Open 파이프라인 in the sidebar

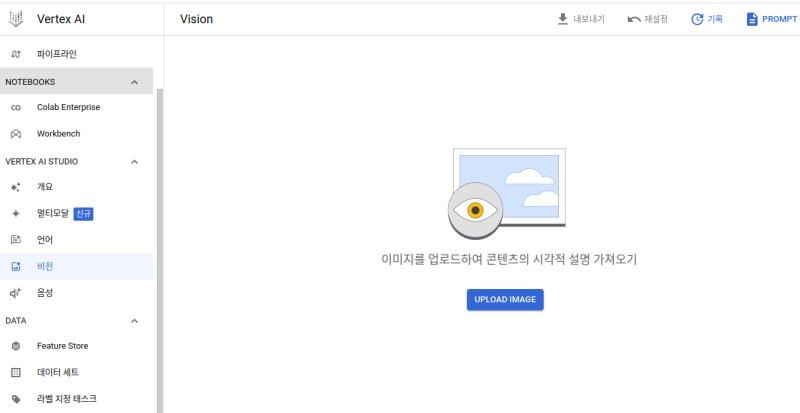[x=77, y=54]
